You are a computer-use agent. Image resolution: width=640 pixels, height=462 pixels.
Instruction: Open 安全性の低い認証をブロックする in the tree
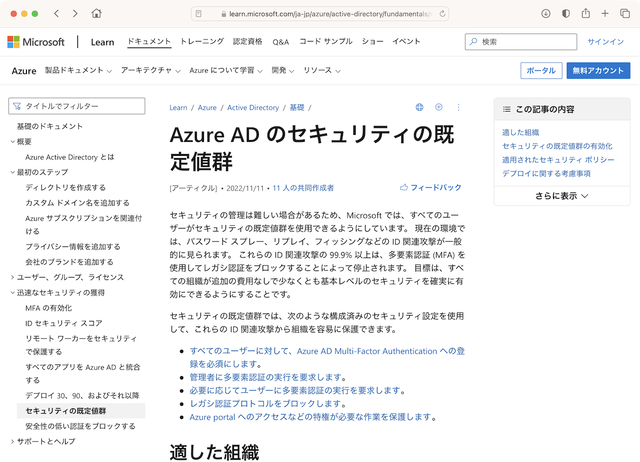[80, 426]
